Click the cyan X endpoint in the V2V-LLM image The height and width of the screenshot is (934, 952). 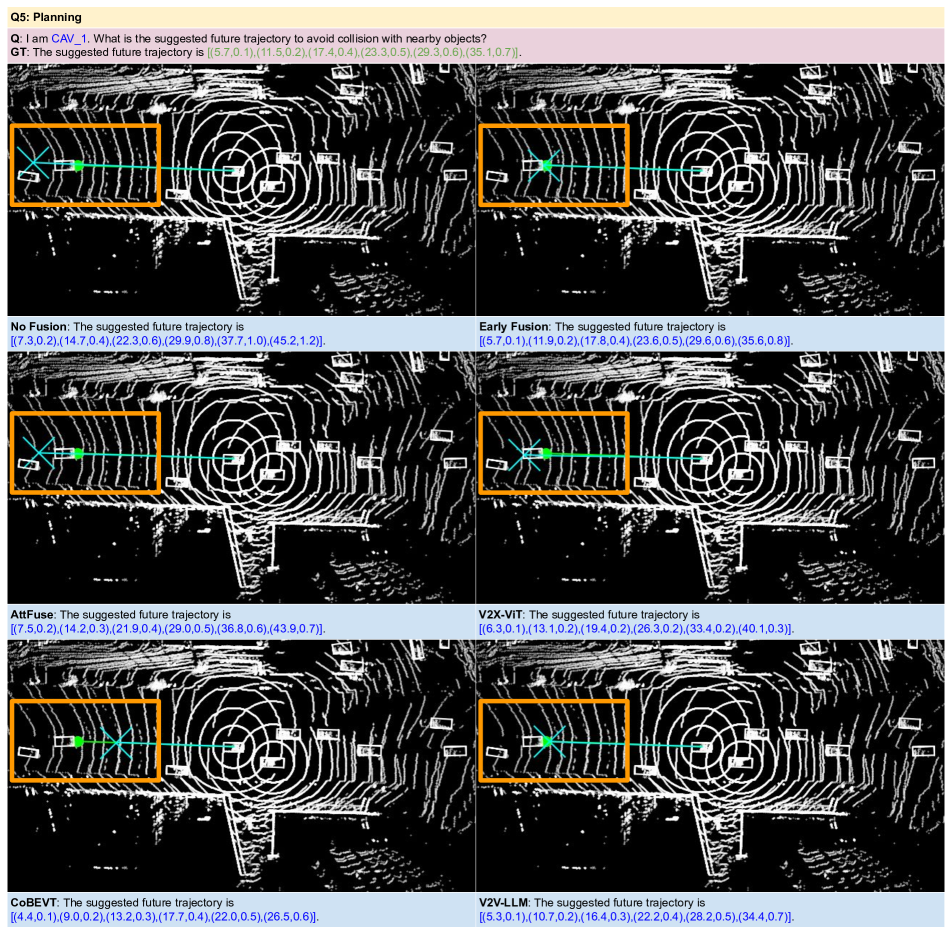tap(549, 741)
